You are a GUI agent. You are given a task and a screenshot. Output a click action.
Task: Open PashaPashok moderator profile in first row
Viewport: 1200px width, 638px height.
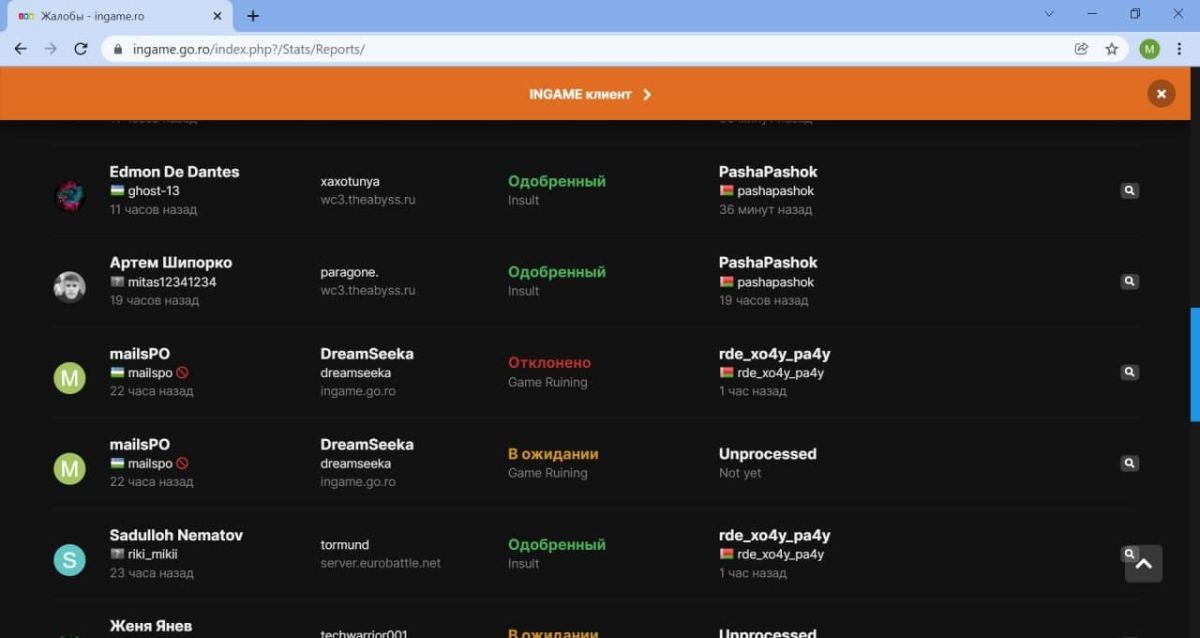pyautogui.click(x=767, y=172)
